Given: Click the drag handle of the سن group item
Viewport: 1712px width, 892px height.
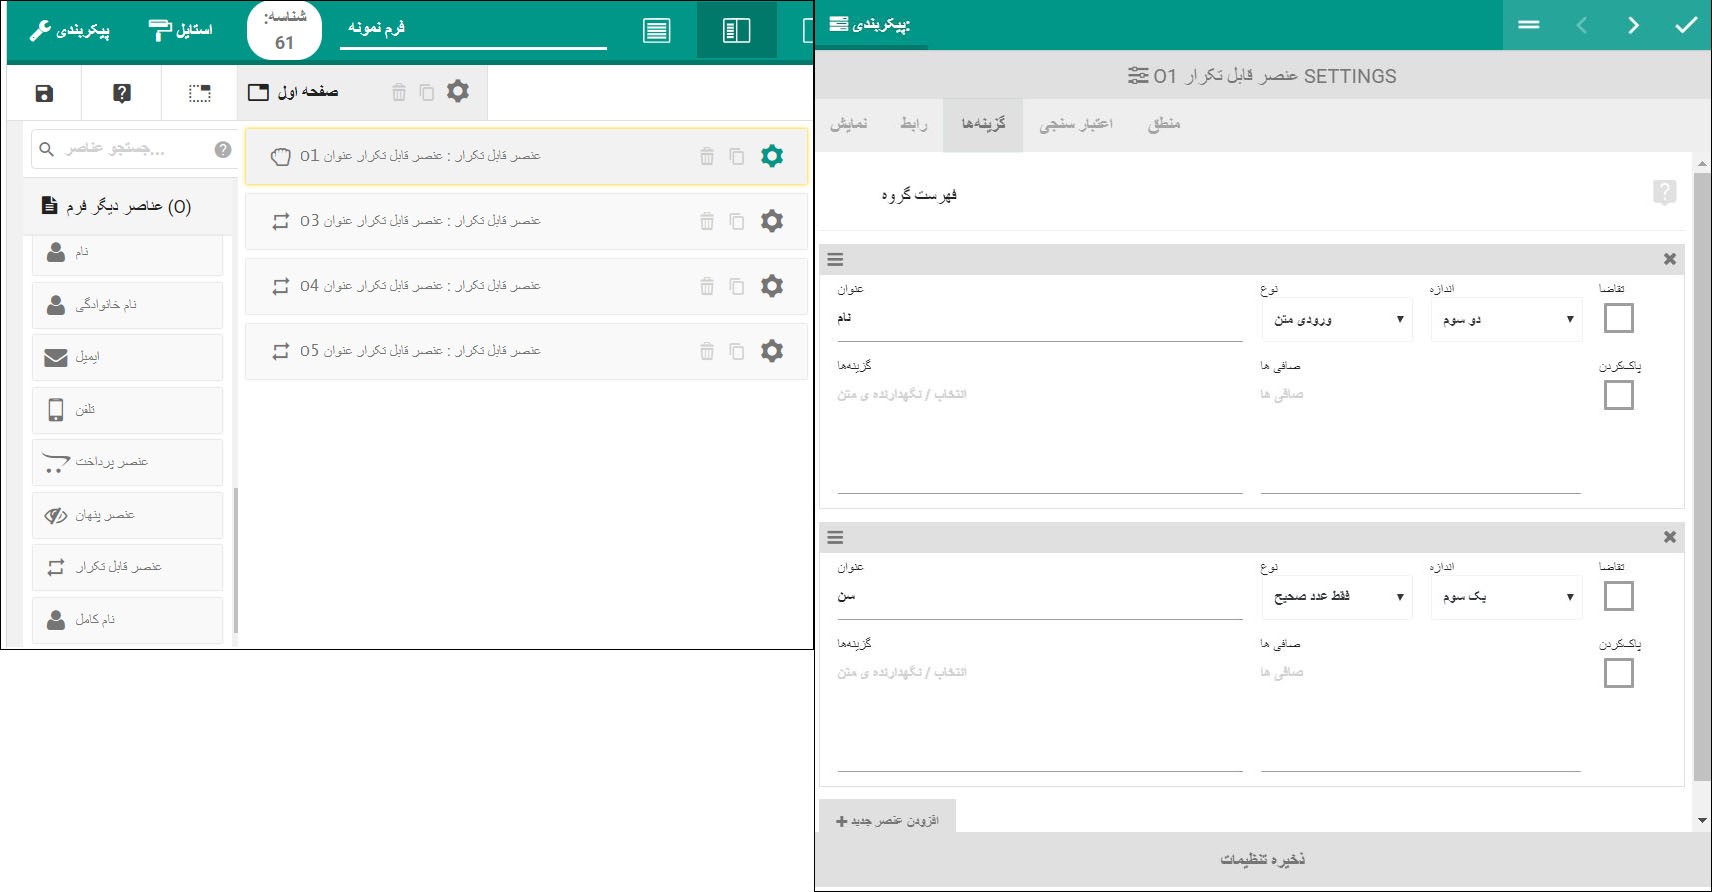Looking at the screenshot, I should pos(835,537).
